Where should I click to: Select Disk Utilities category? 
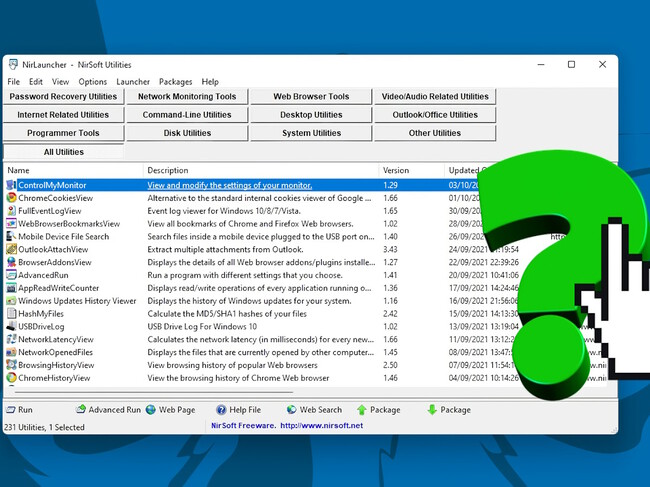187,133
